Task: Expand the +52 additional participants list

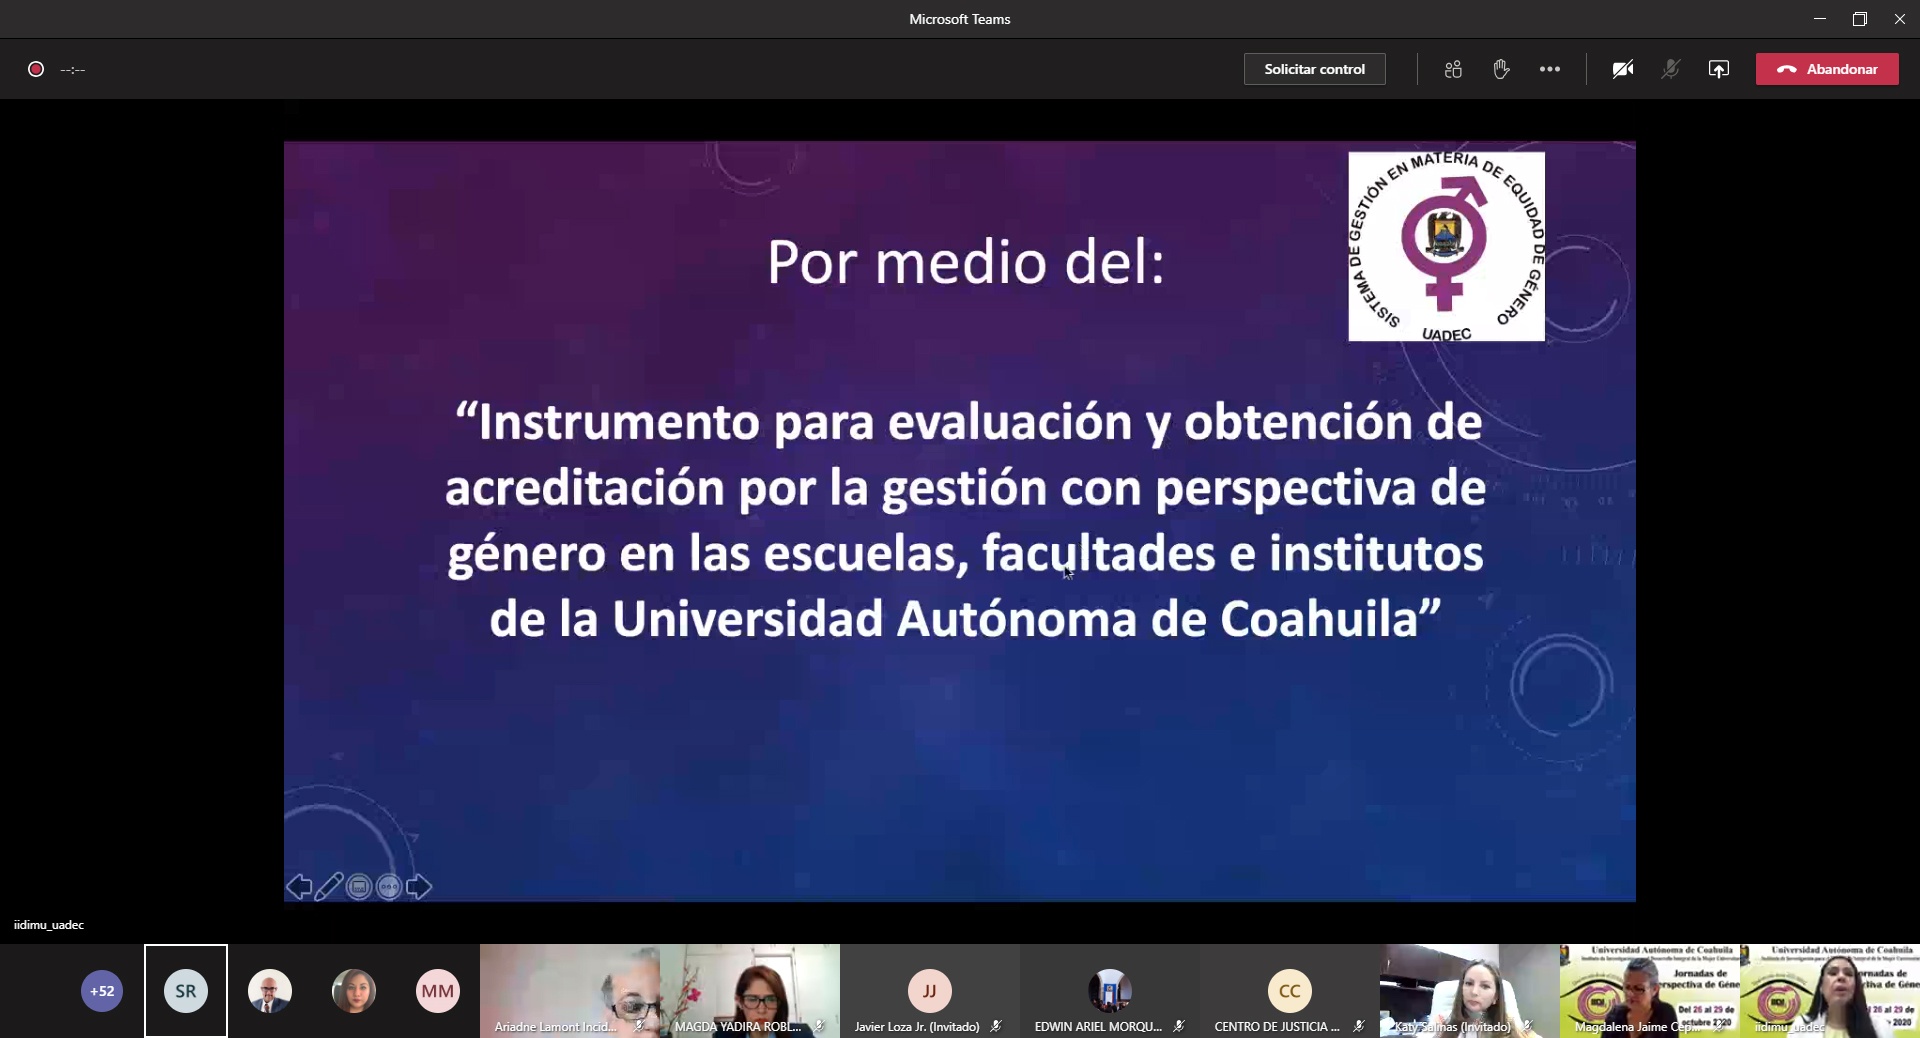Action: [x=102, y=991]
